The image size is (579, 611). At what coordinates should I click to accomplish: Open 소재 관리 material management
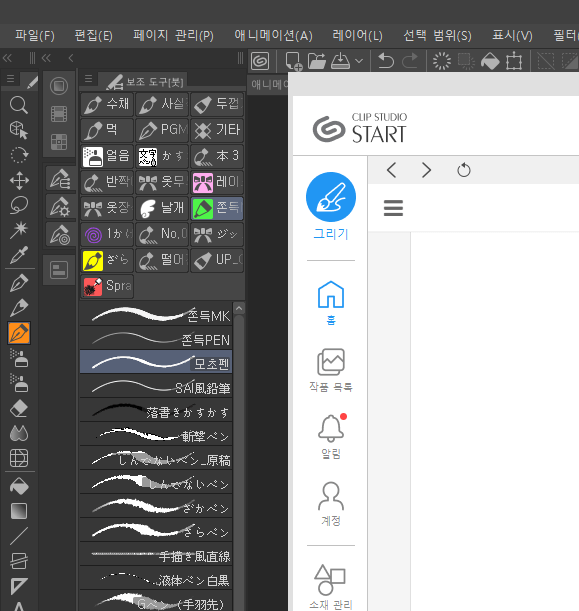coord(331,587)
